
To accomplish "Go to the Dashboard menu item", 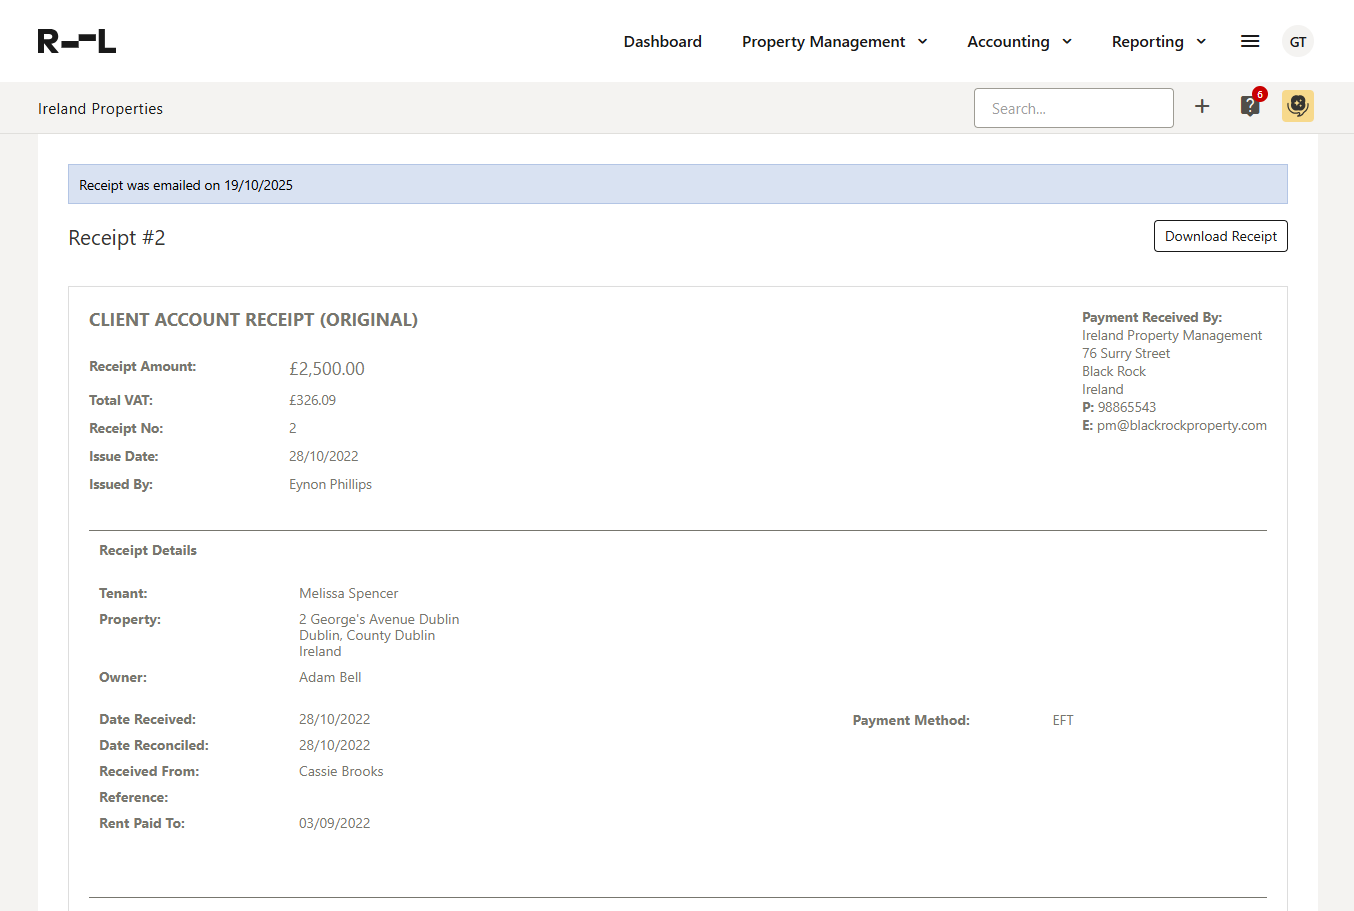I will (662, 42).
